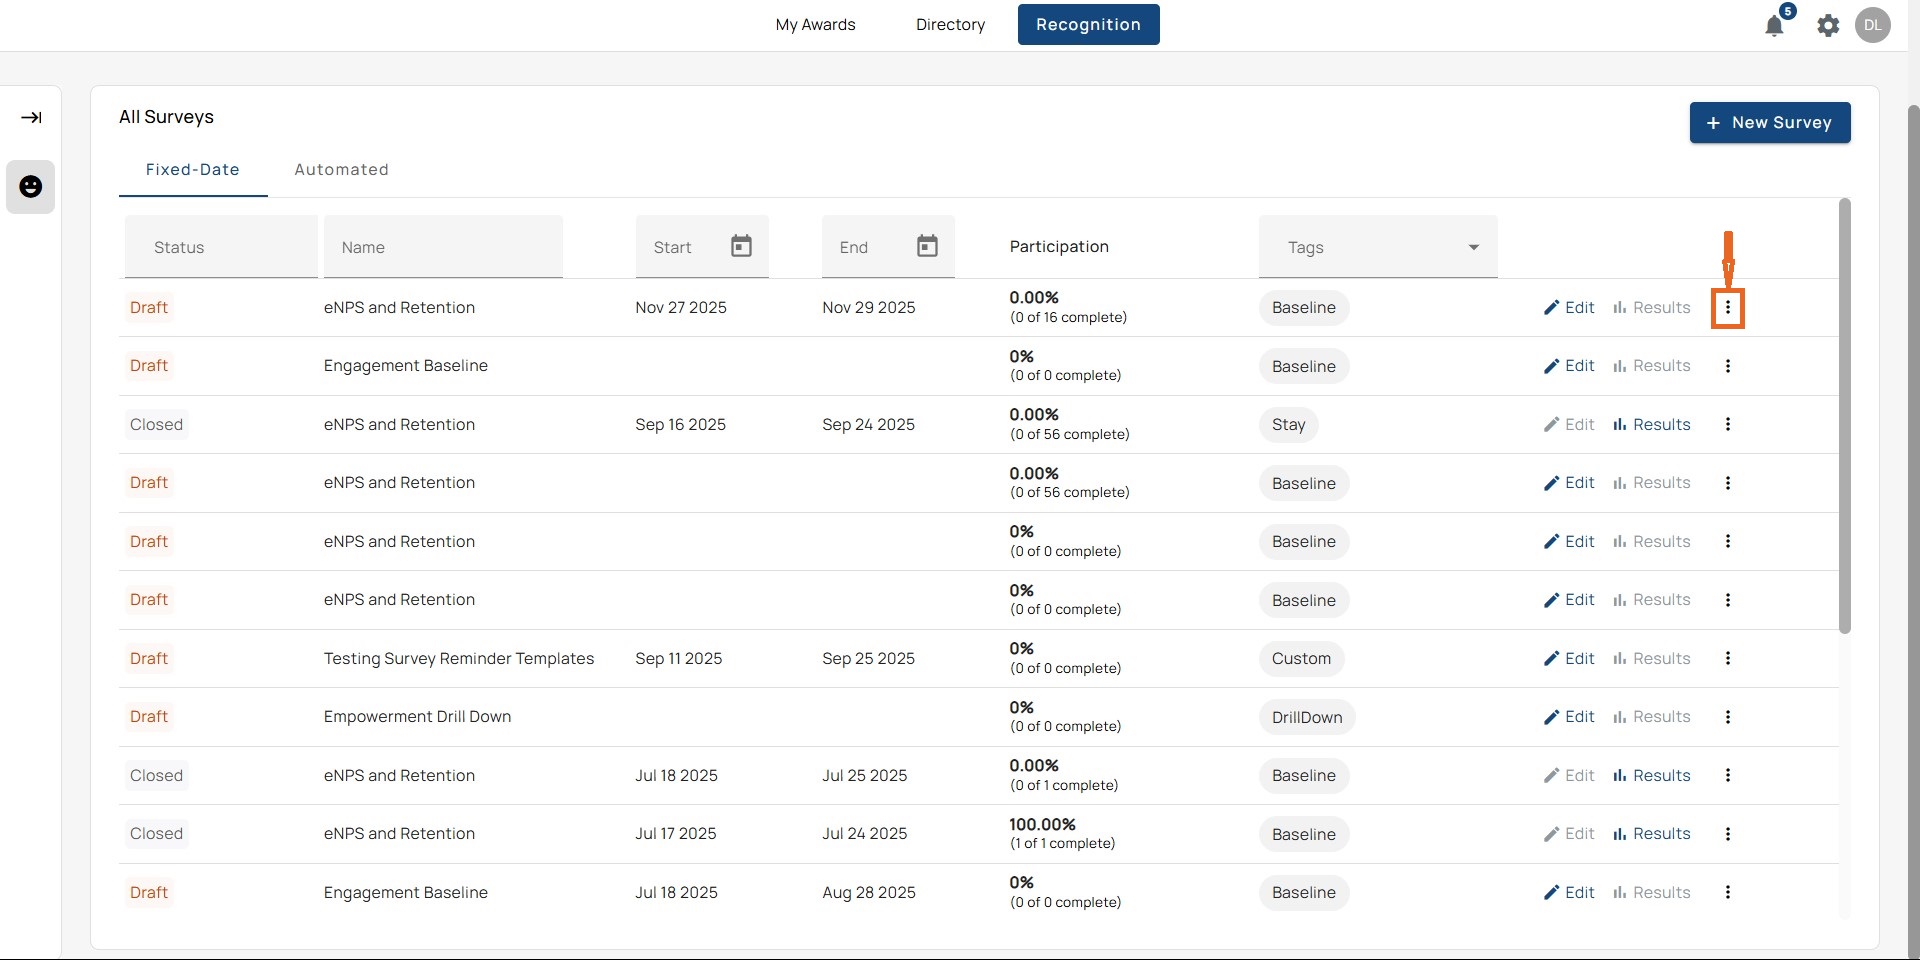Edit Empowerment Drill Down survey

(1569, 717)
